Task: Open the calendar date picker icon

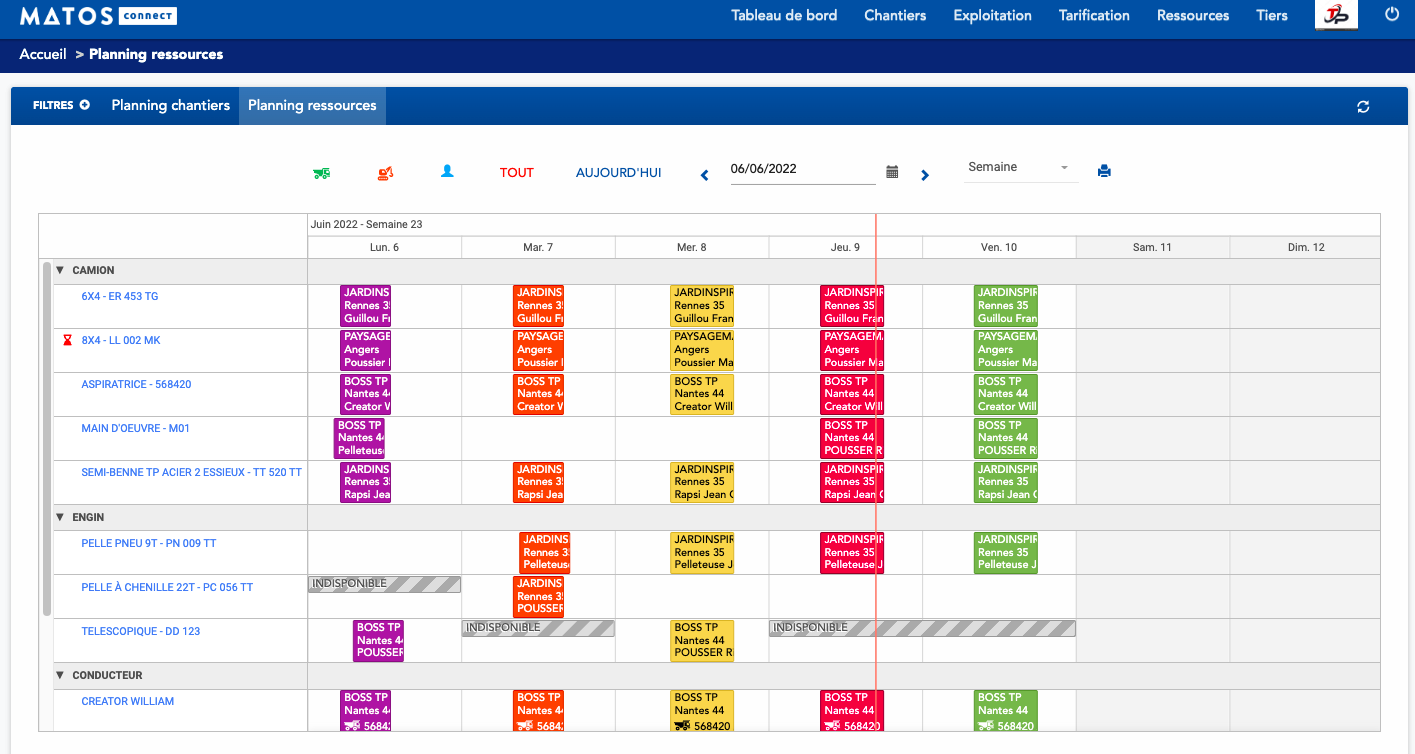Action: [x=892, y=172]
